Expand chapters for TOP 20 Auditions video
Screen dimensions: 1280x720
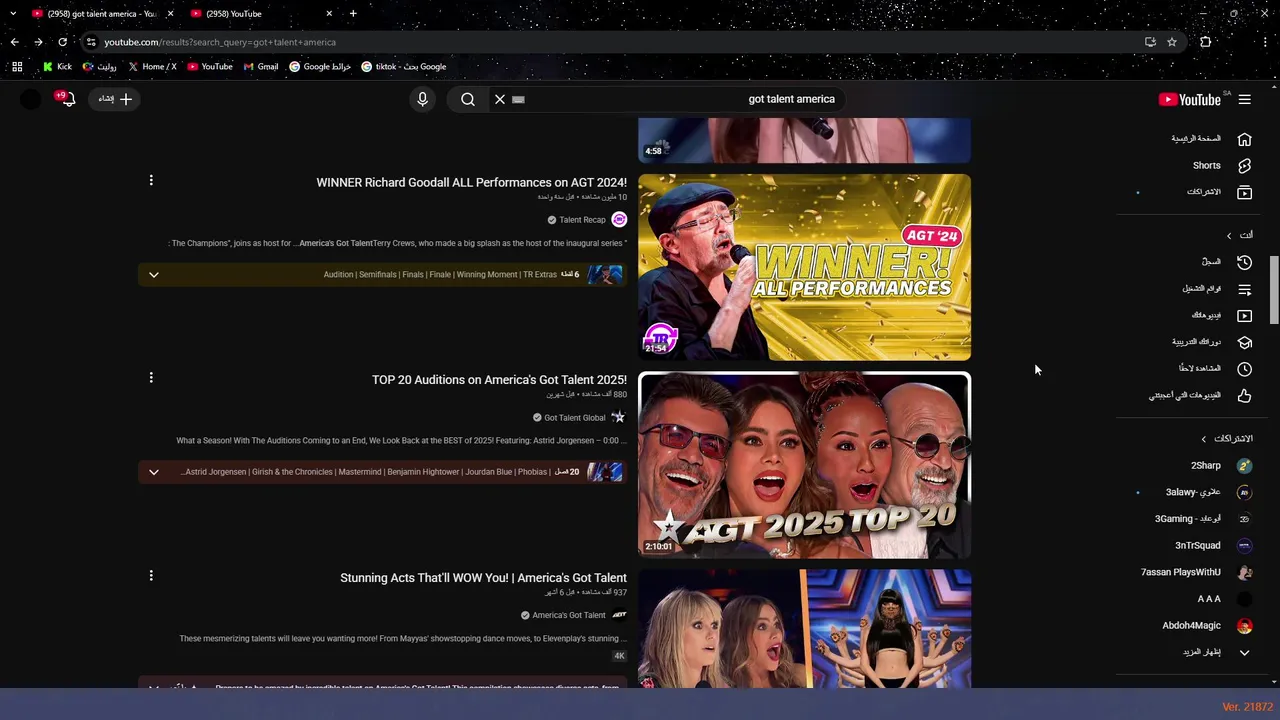click(154, 472)
